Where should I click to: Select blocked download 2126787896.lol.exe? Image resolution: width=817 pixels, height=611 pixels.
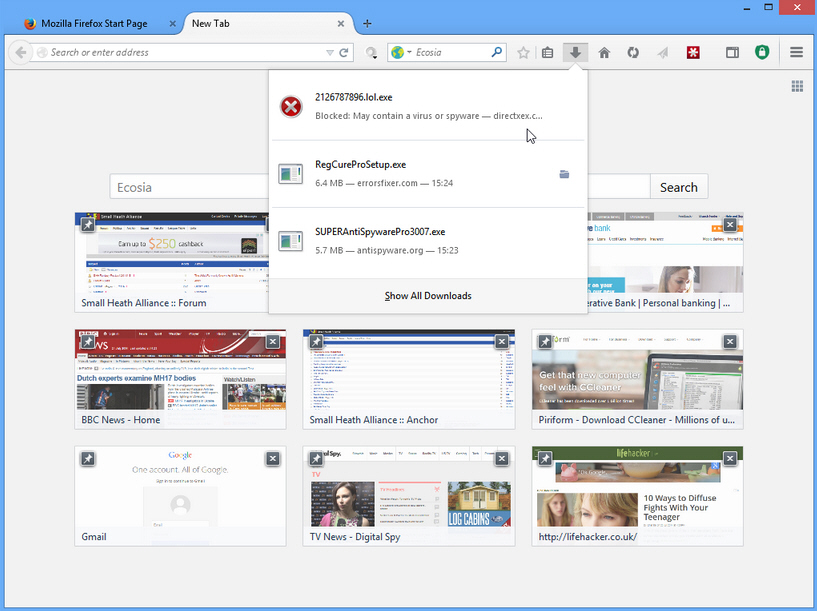[x=428, y=106]
